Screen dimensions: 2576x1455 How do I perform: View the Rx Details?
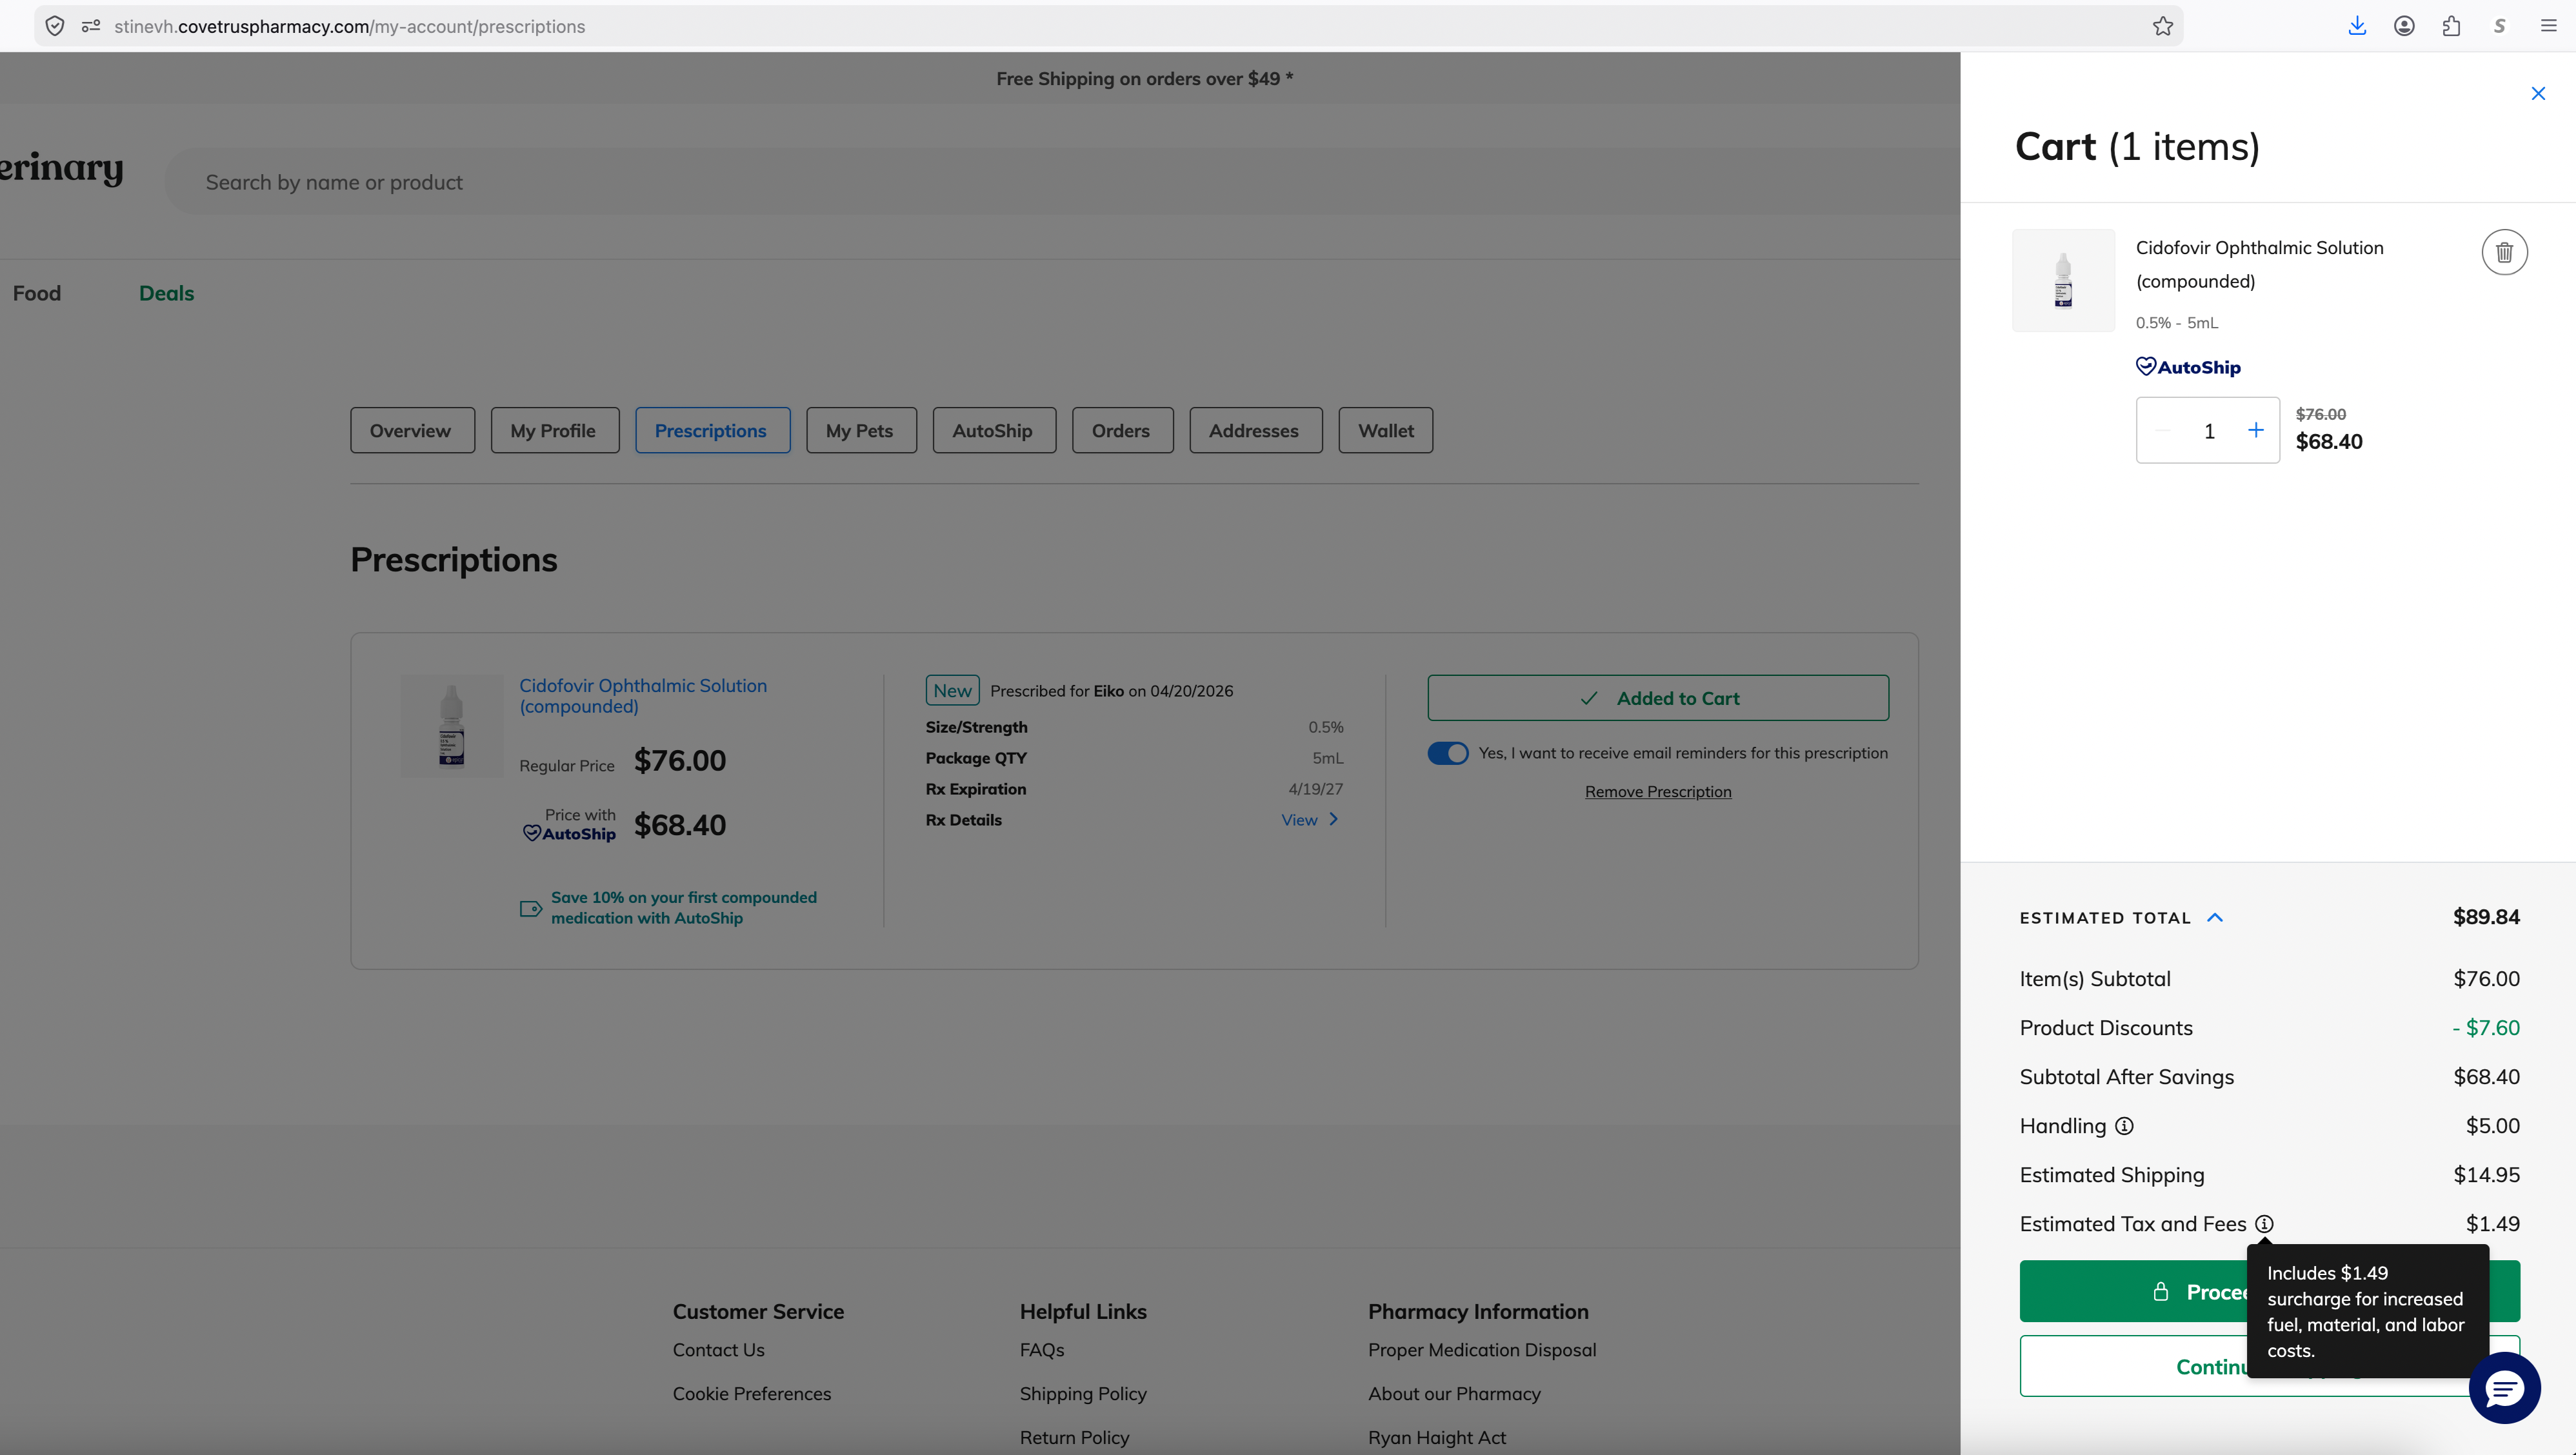(x=1309, y=820)
